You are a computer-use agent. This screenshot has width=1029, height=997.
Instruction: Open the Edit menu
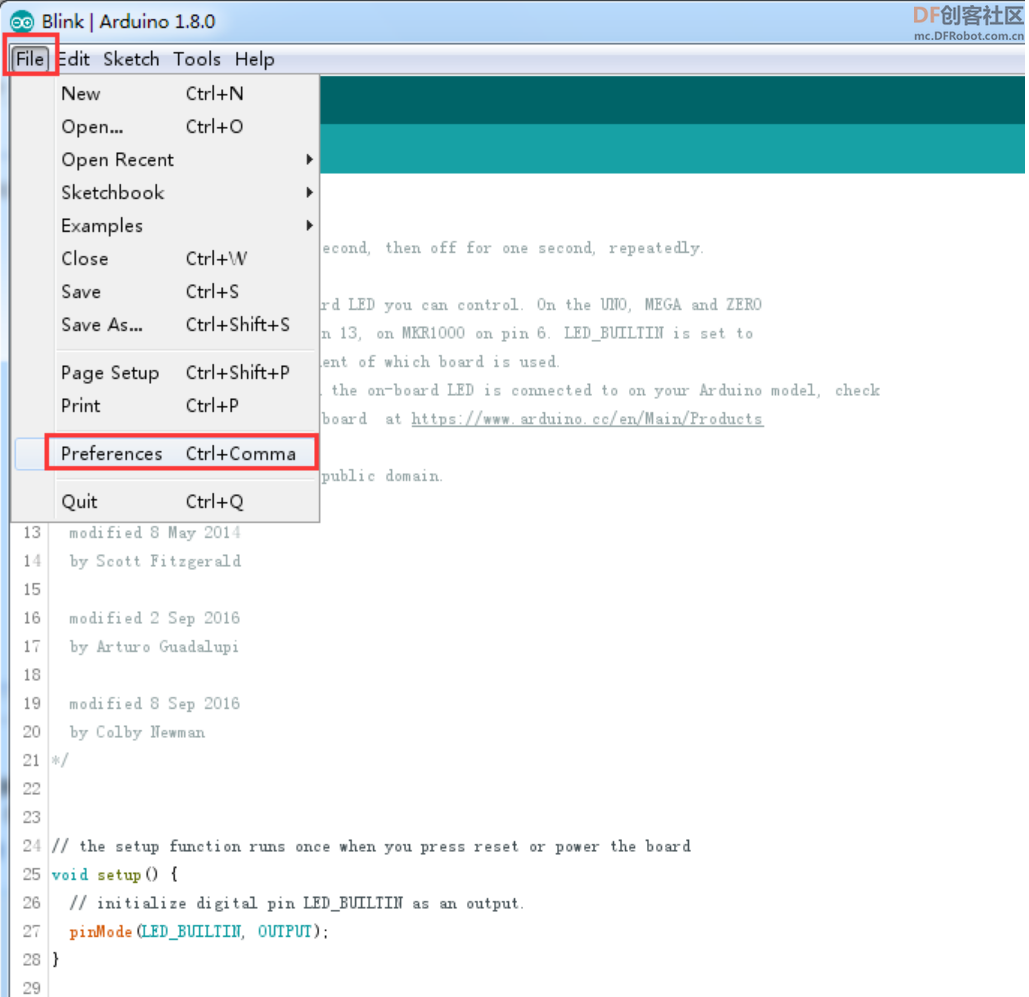[74, 59]
